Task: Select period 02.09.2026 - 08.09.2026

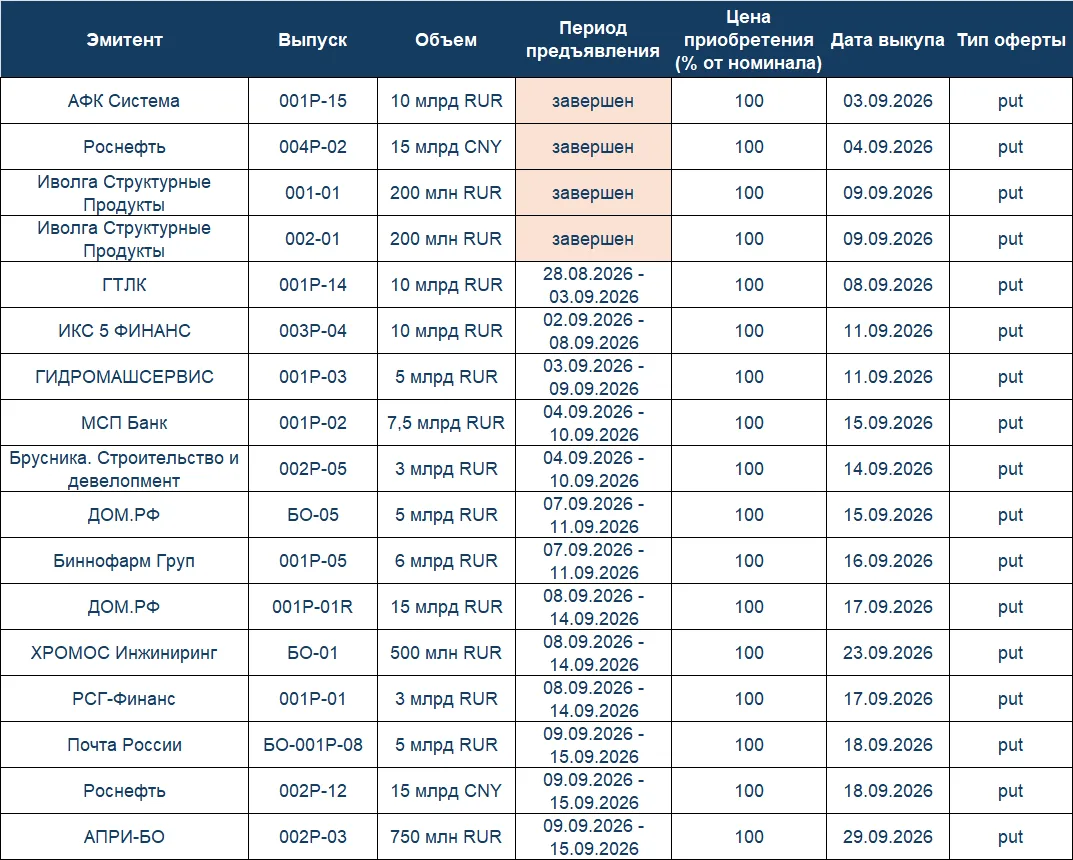Action: click(x=593, y=330)
